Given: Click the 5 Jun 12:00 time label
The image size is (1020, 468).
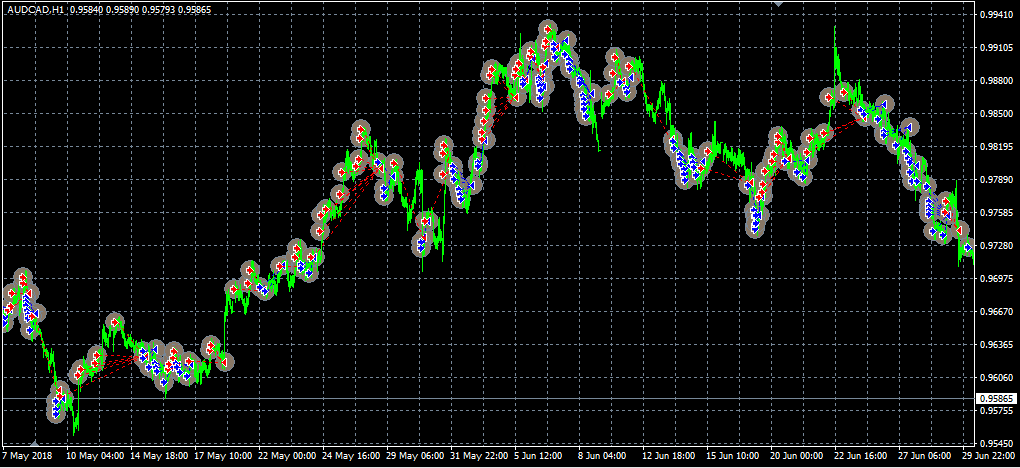Looking at the screenshot, I should pos(539,456).
